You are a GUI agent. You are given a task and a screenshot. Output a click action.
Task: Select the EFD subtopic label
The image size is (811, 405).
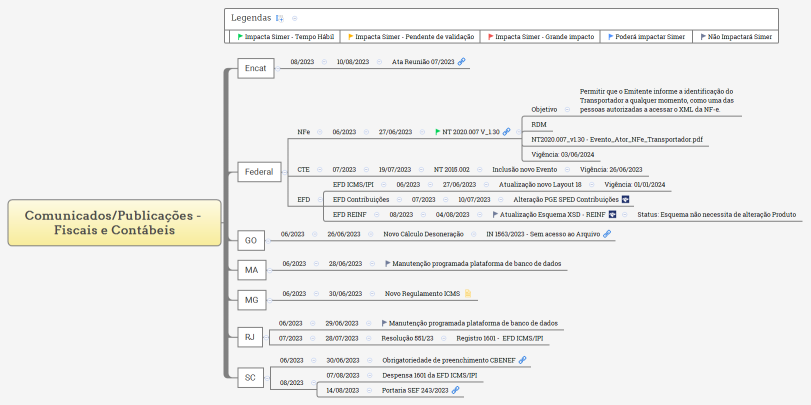tap(304, 199)
